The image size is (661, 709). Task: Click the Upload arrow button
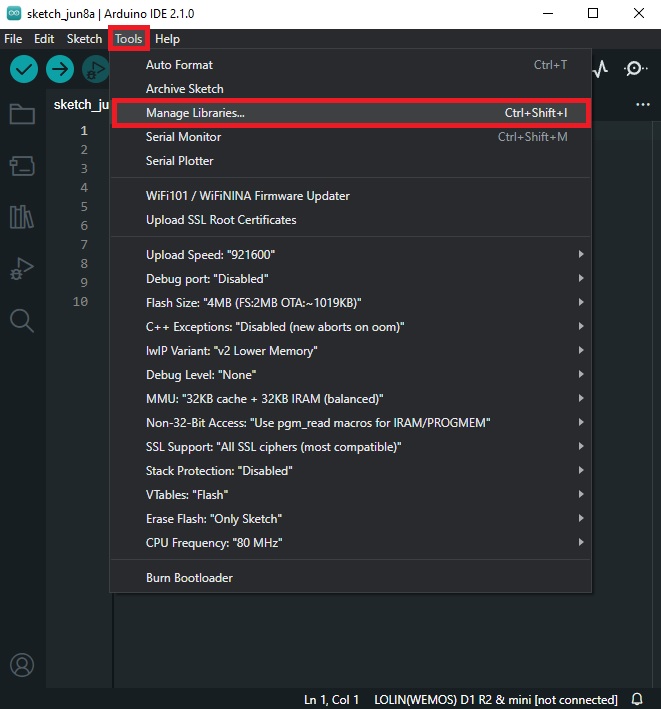pos(60,69)
